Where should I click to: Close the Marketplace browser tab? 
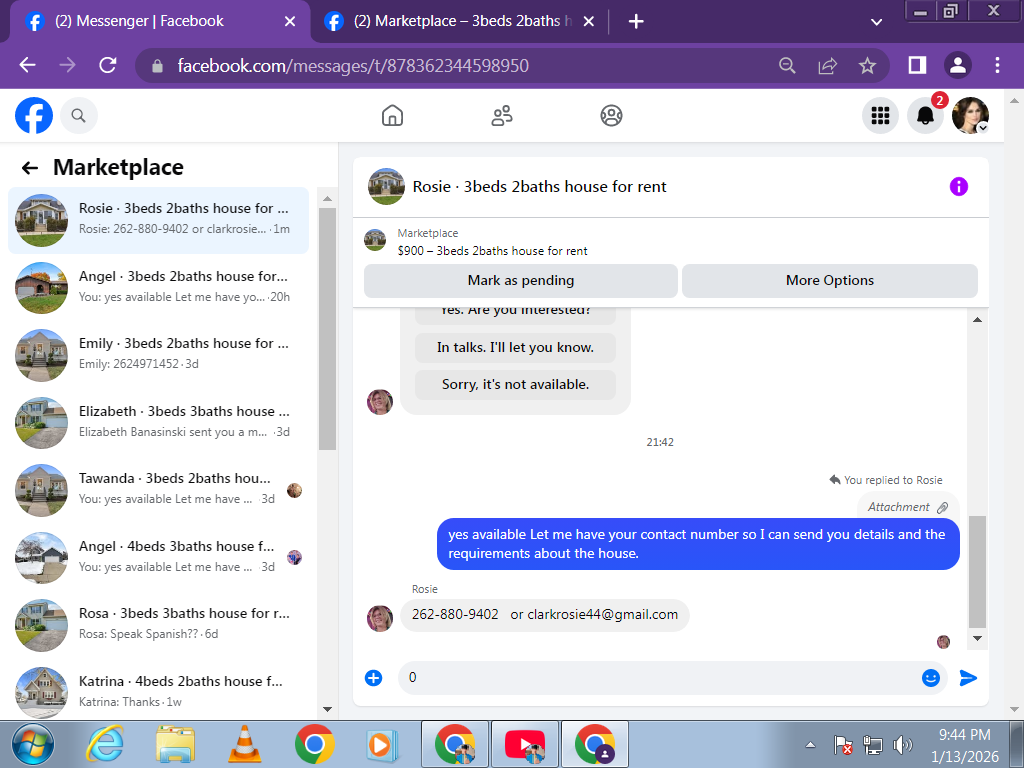coord(588,22)
